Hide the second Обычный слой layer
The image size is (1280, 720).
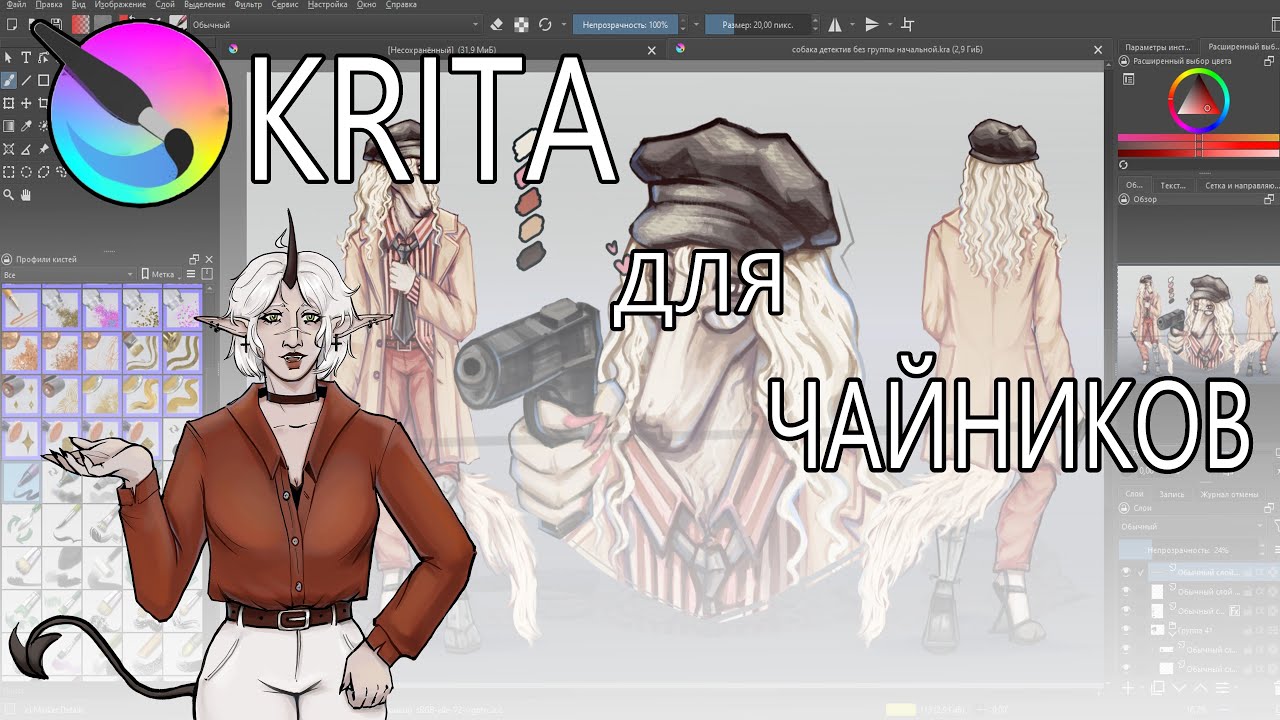click(1126, 591)
